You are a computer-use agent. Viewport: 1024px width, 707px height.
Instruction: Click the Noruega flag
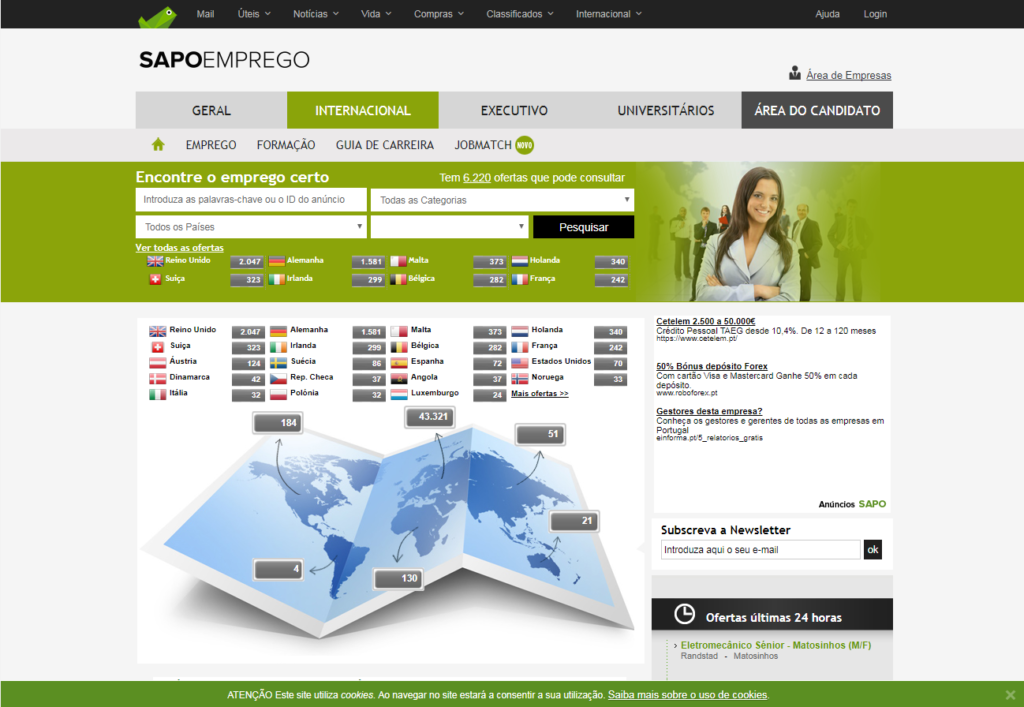click(520, 379)
